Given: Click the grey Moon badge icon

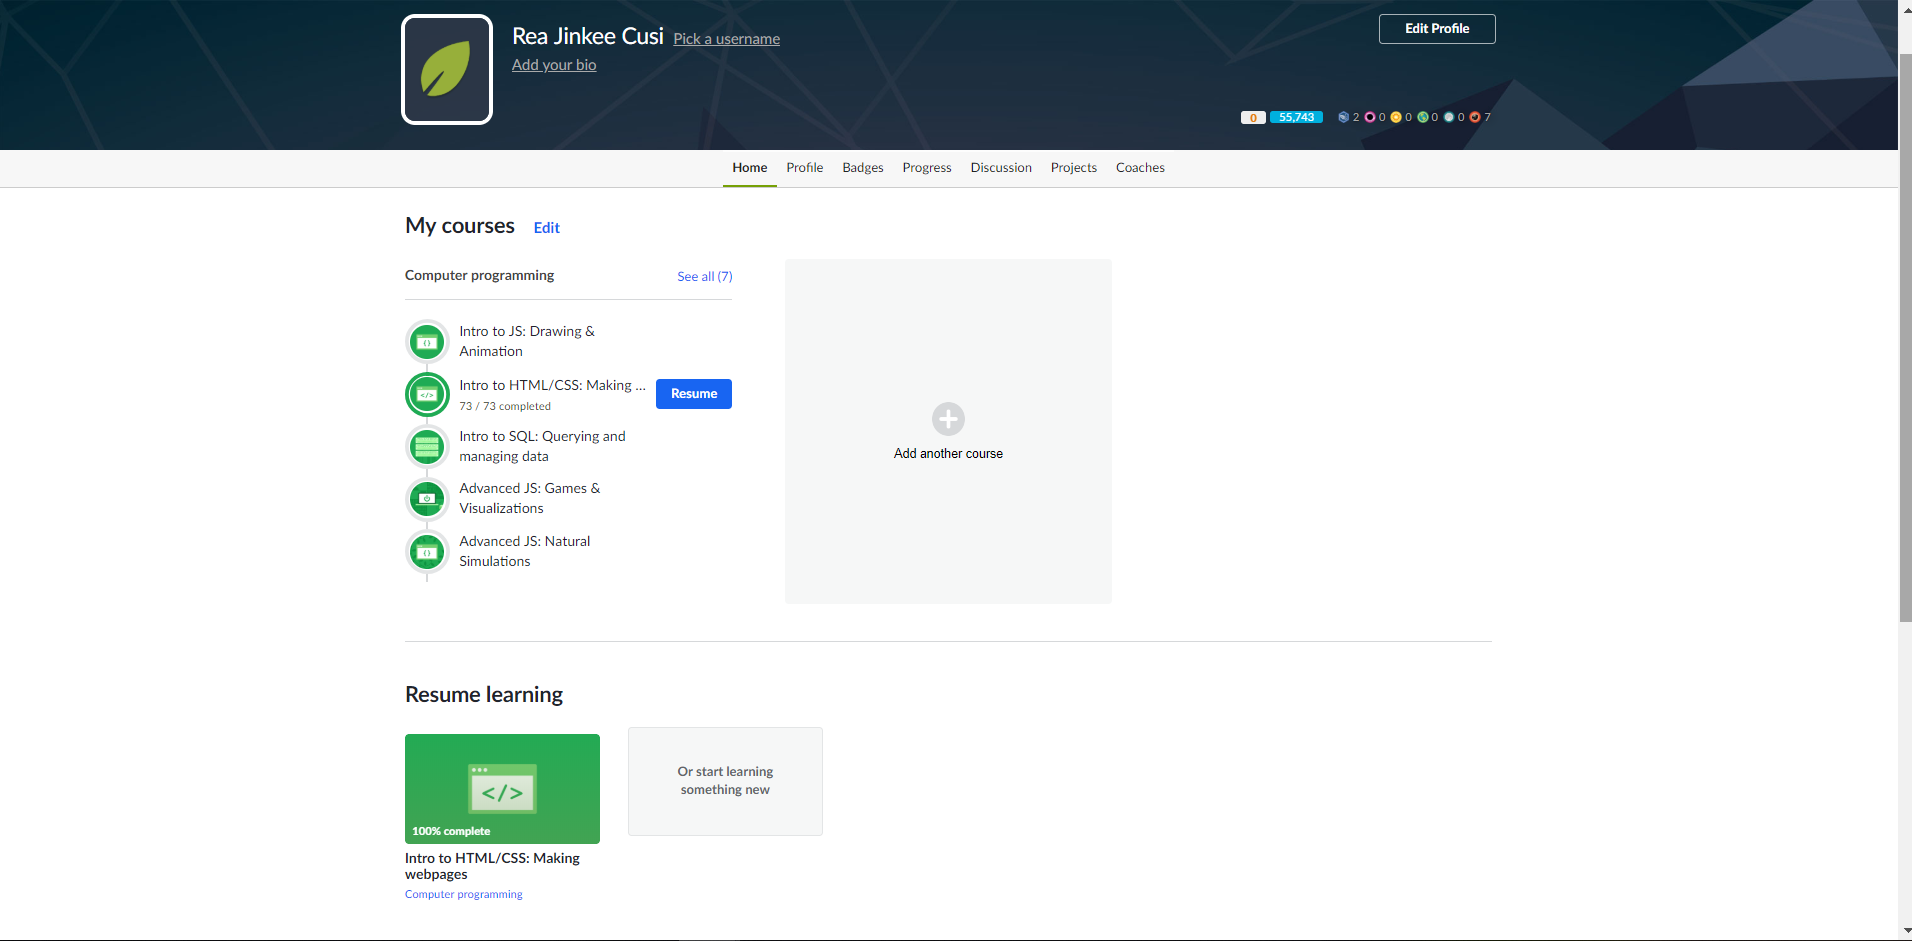Looking at the screenshot, I should [1449, 117].
